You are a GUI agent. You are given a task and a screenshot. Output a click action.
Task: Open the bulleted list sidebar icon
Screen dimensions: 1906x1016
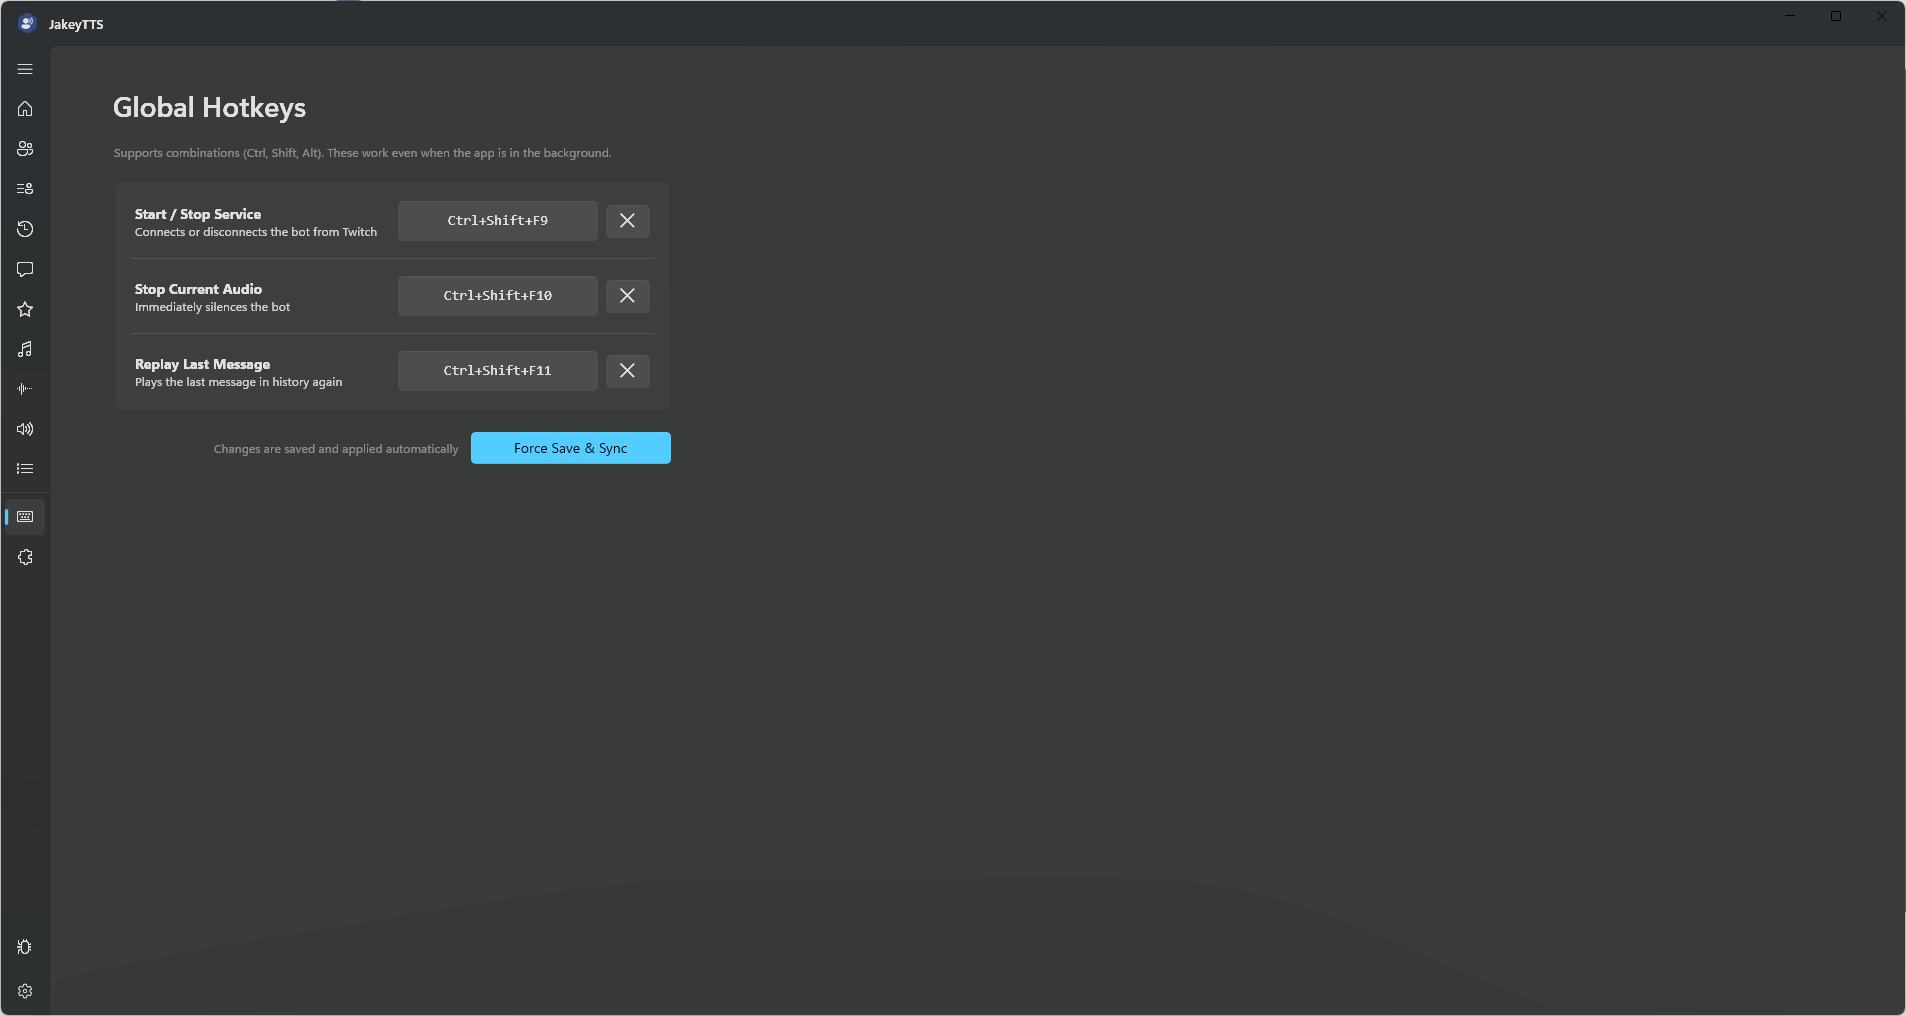tap(25, 469)
